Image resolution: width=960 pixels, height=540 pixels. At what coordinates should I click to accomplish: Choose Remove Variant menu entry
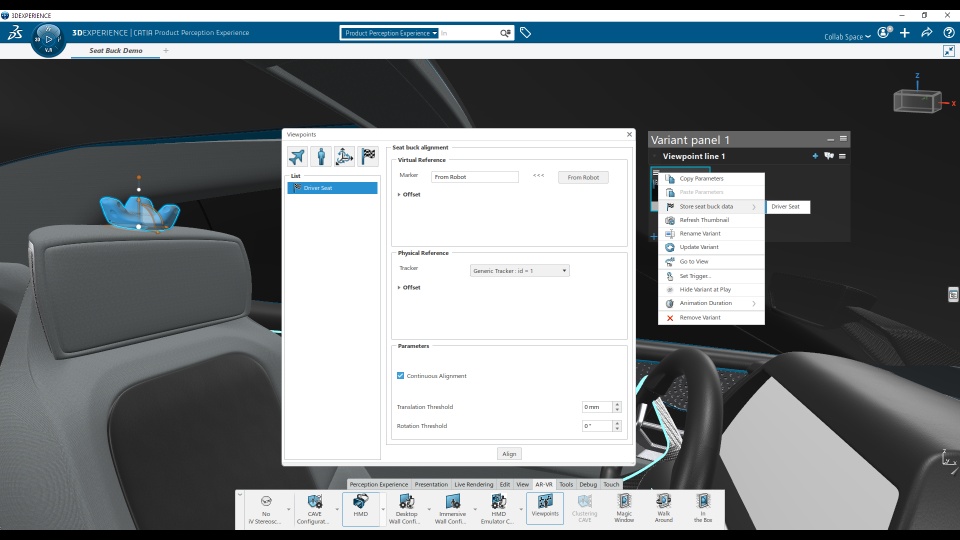click(711, 318)
